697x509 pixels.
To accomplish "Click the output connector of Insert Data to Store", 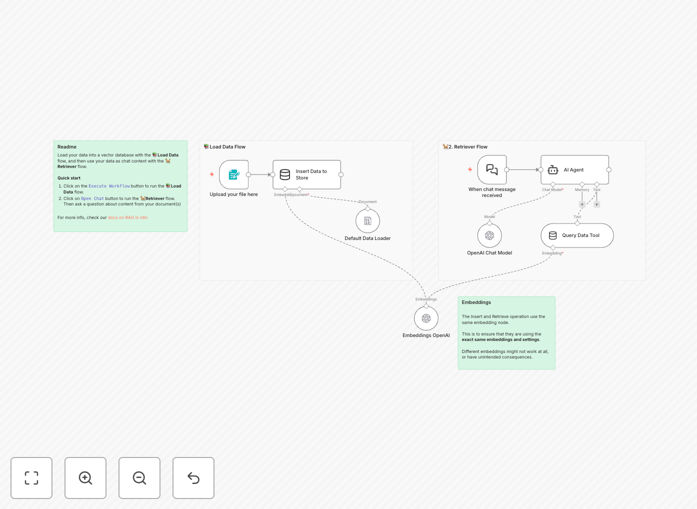I will 341,175.
